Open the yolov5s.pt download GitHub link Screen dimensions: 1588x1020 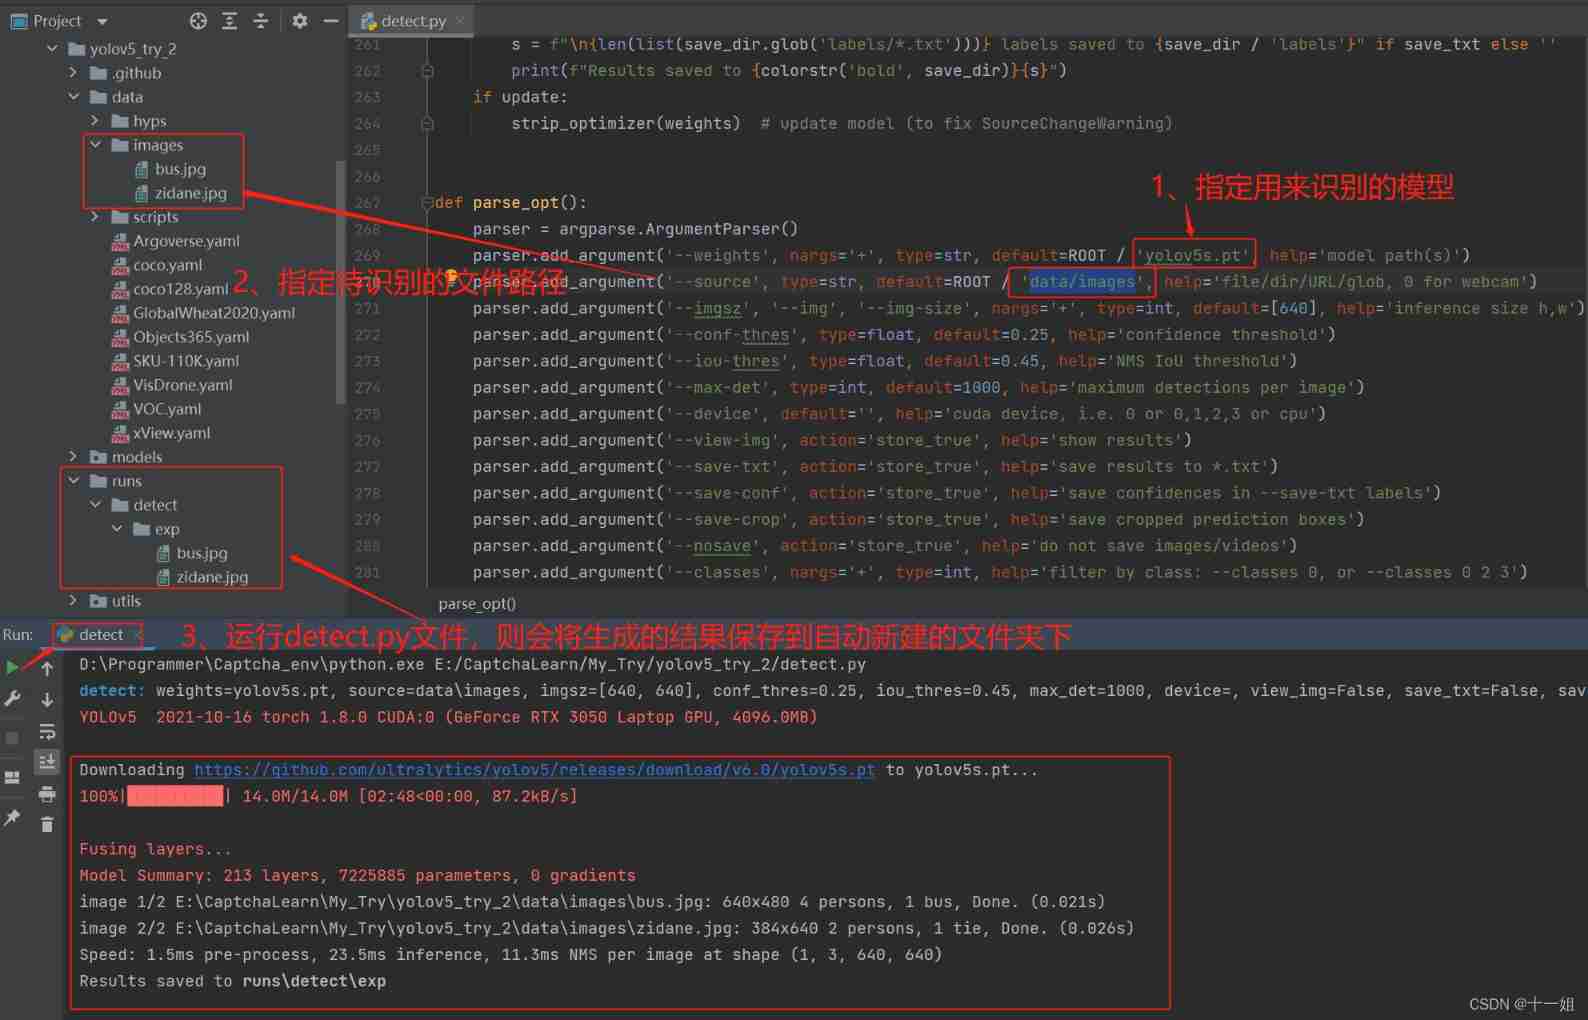tap(534, 770)
